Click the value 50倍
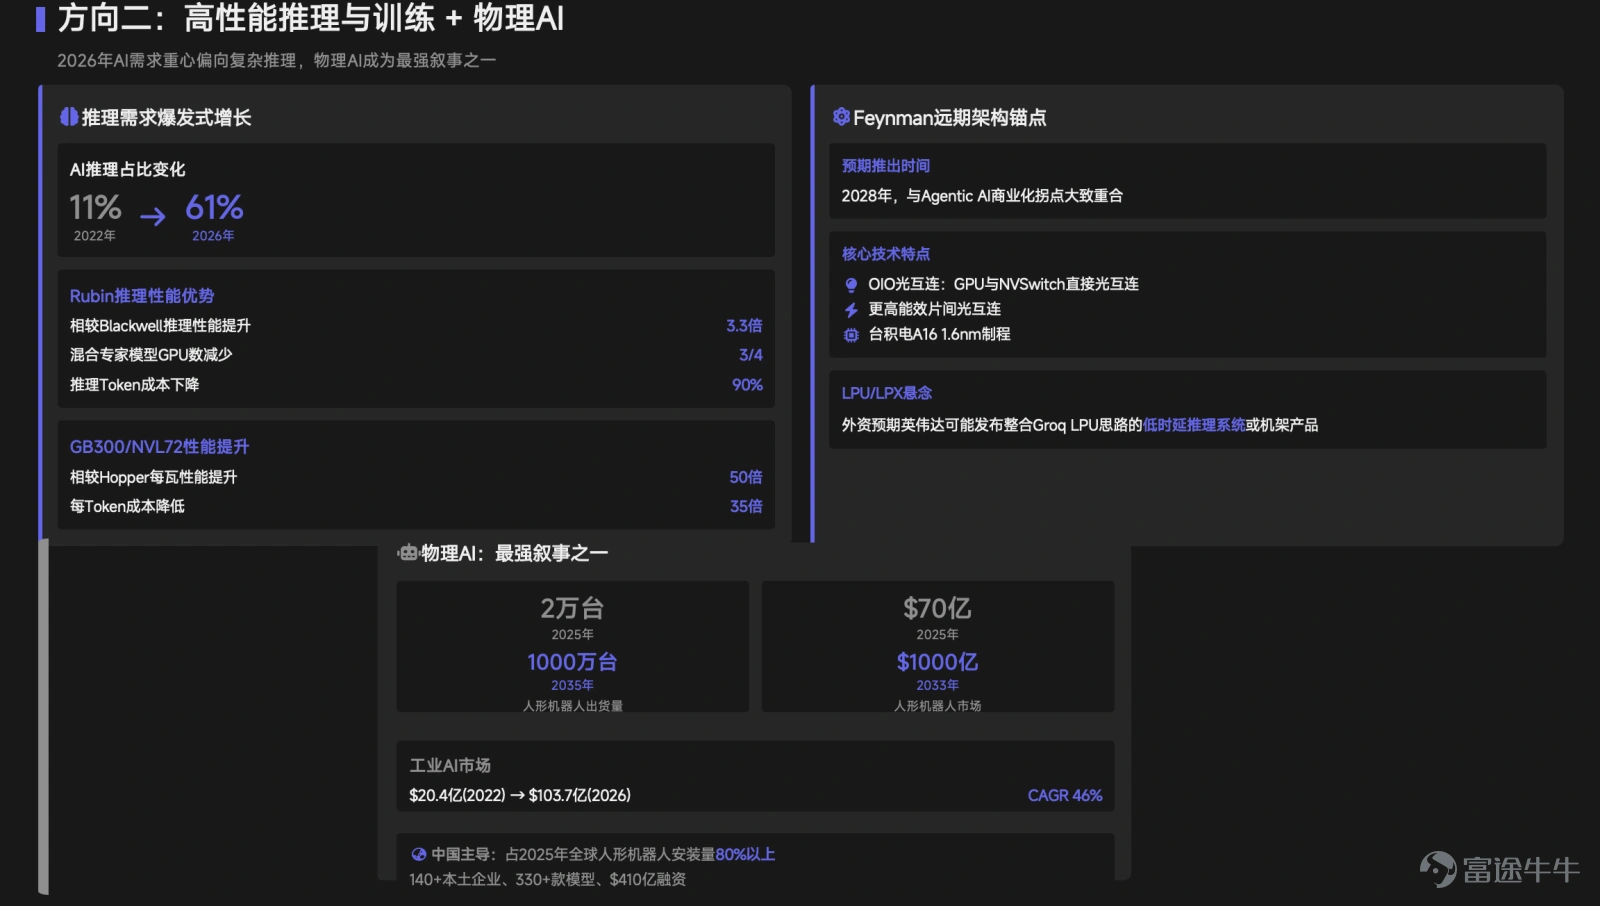This screenshot has height=906, width=1600. tap(746, 477)
